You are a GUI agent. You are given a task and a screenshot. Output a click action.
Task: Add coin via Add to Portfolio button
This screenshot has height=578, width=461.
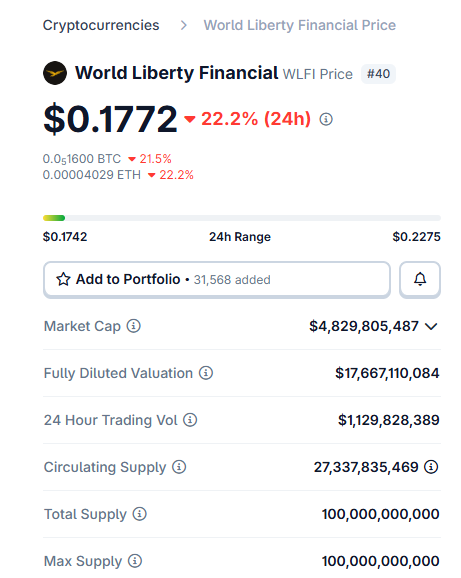[x=217, y=279]
